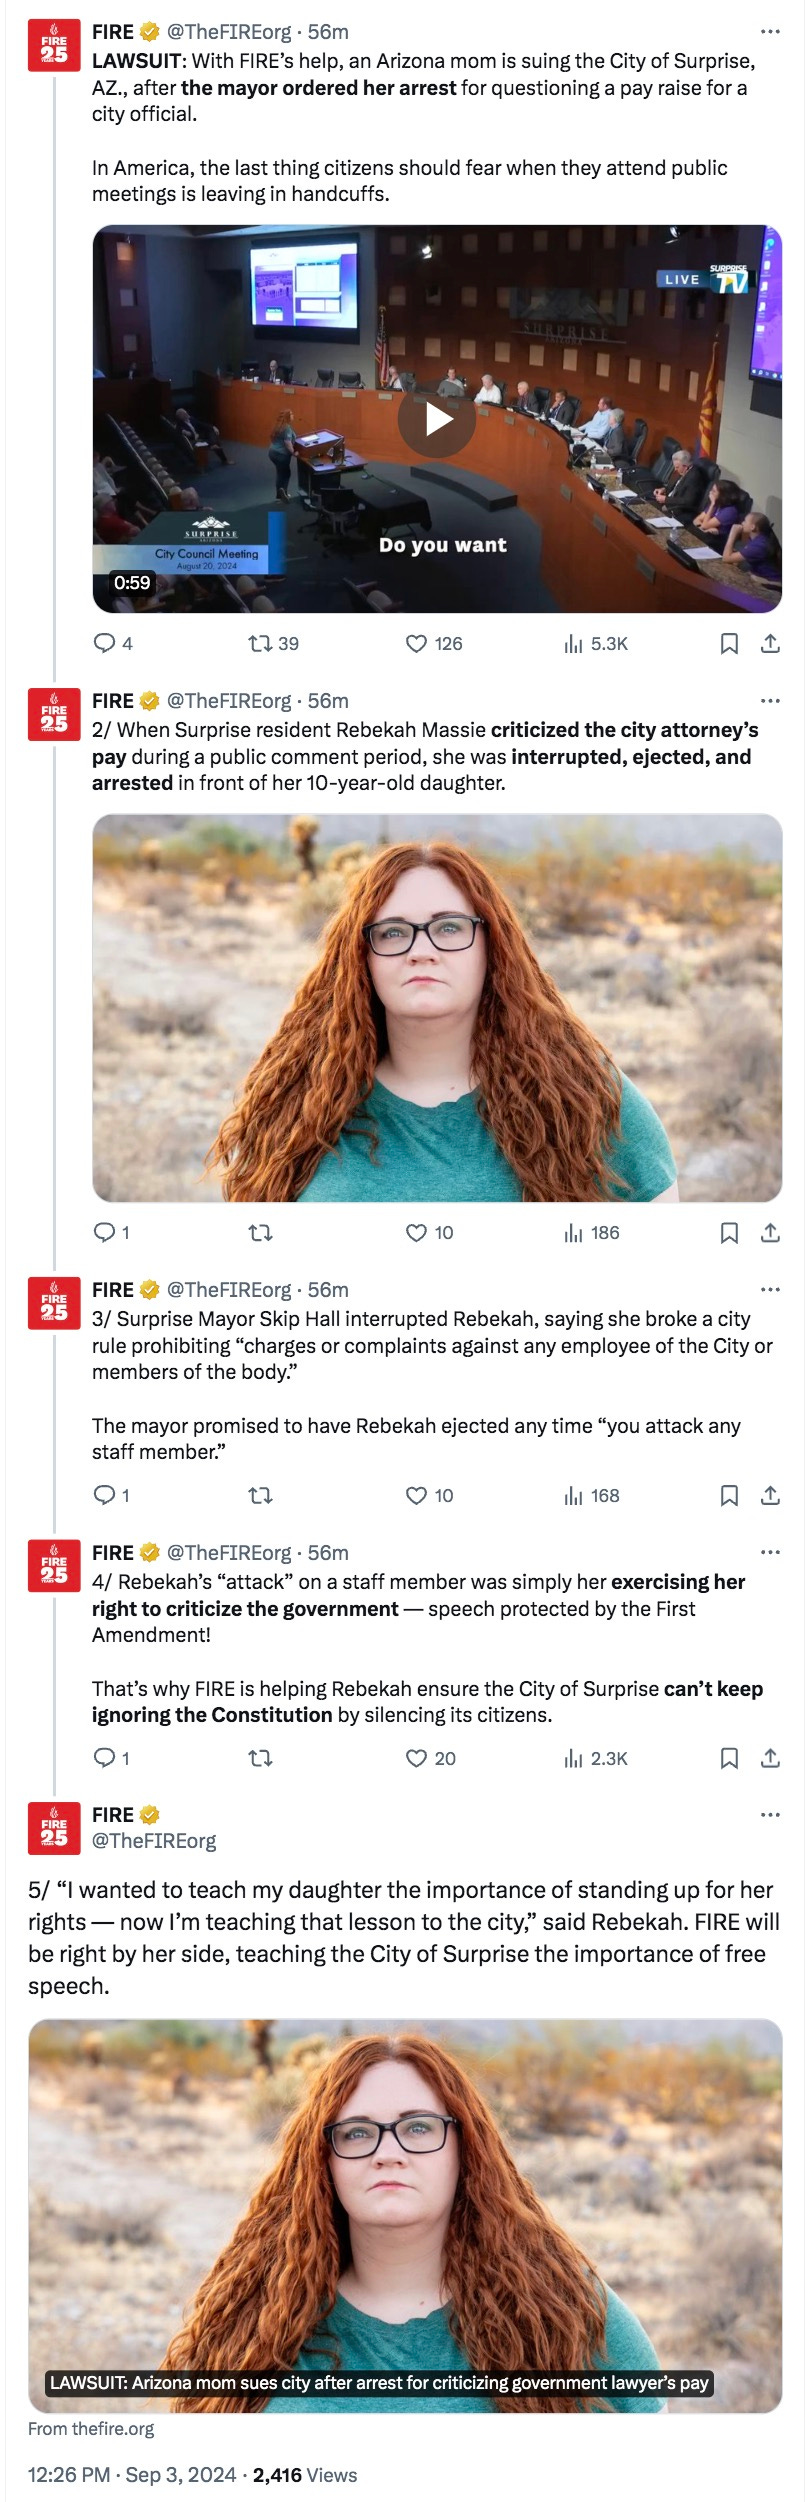The width and height of the screenshot is (808, 2502).
Task: Click the Sep 3, 2024 timestamp
Action: 181,2475
